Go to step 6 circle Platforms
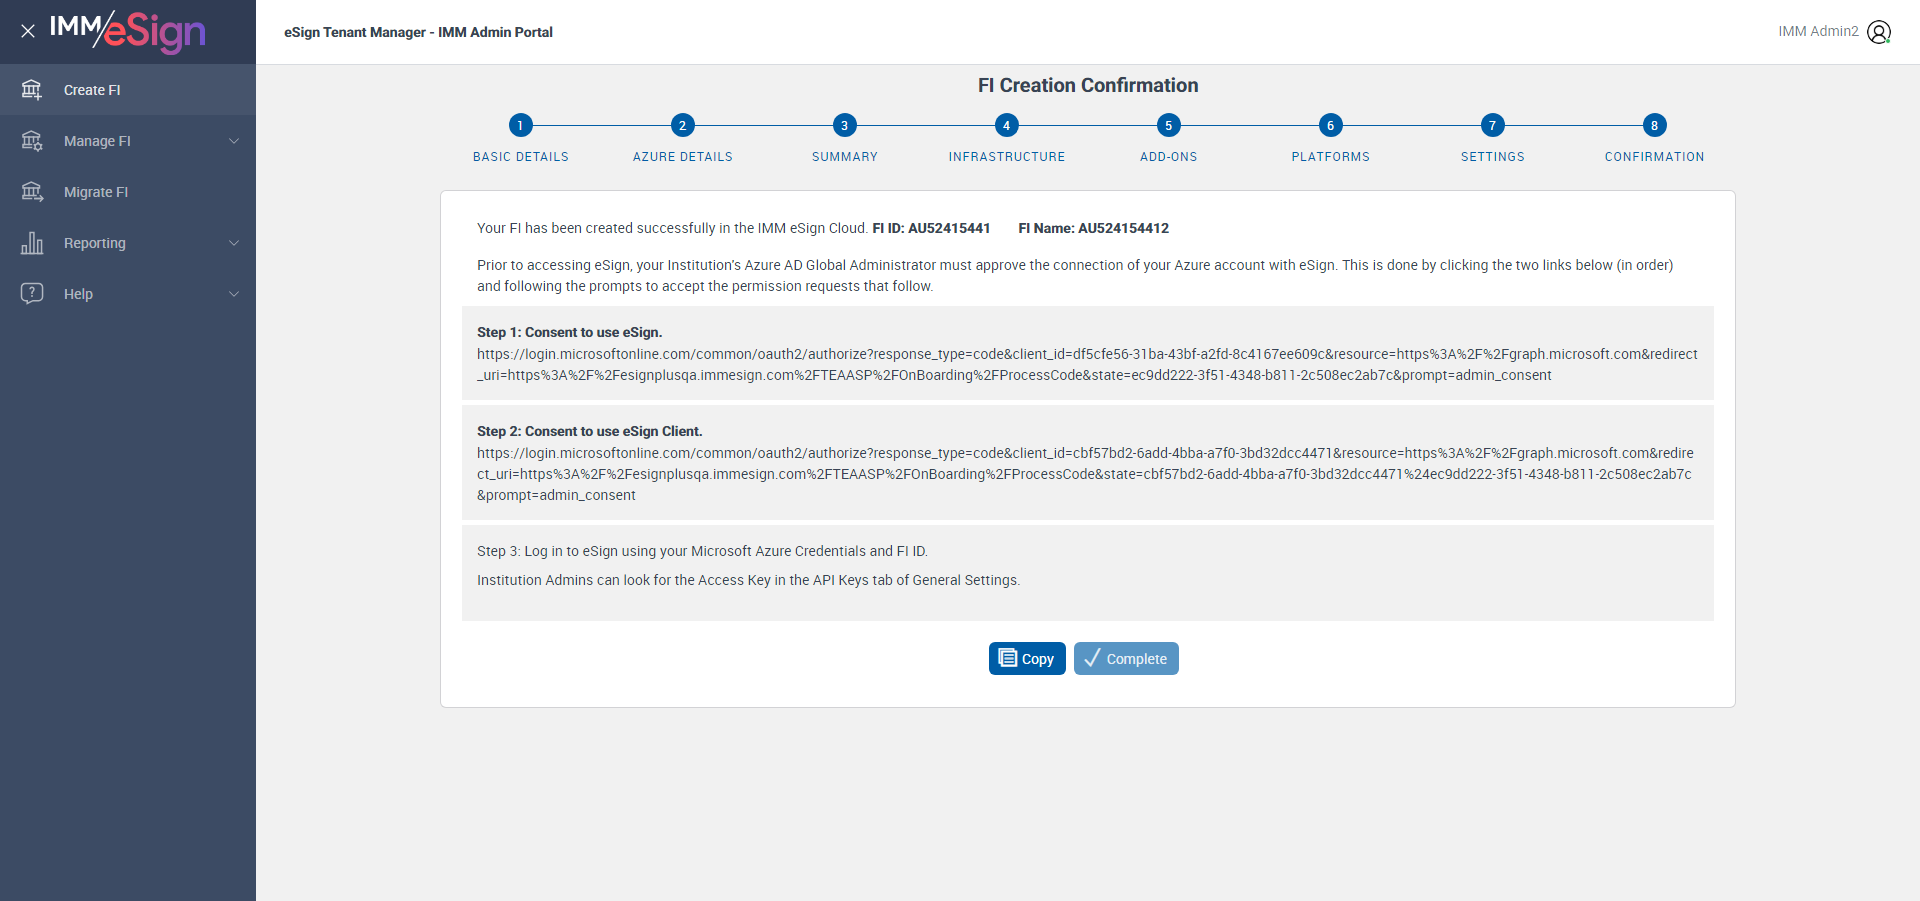Viewport: 1920px width, 901px height. pos(1330,125)
